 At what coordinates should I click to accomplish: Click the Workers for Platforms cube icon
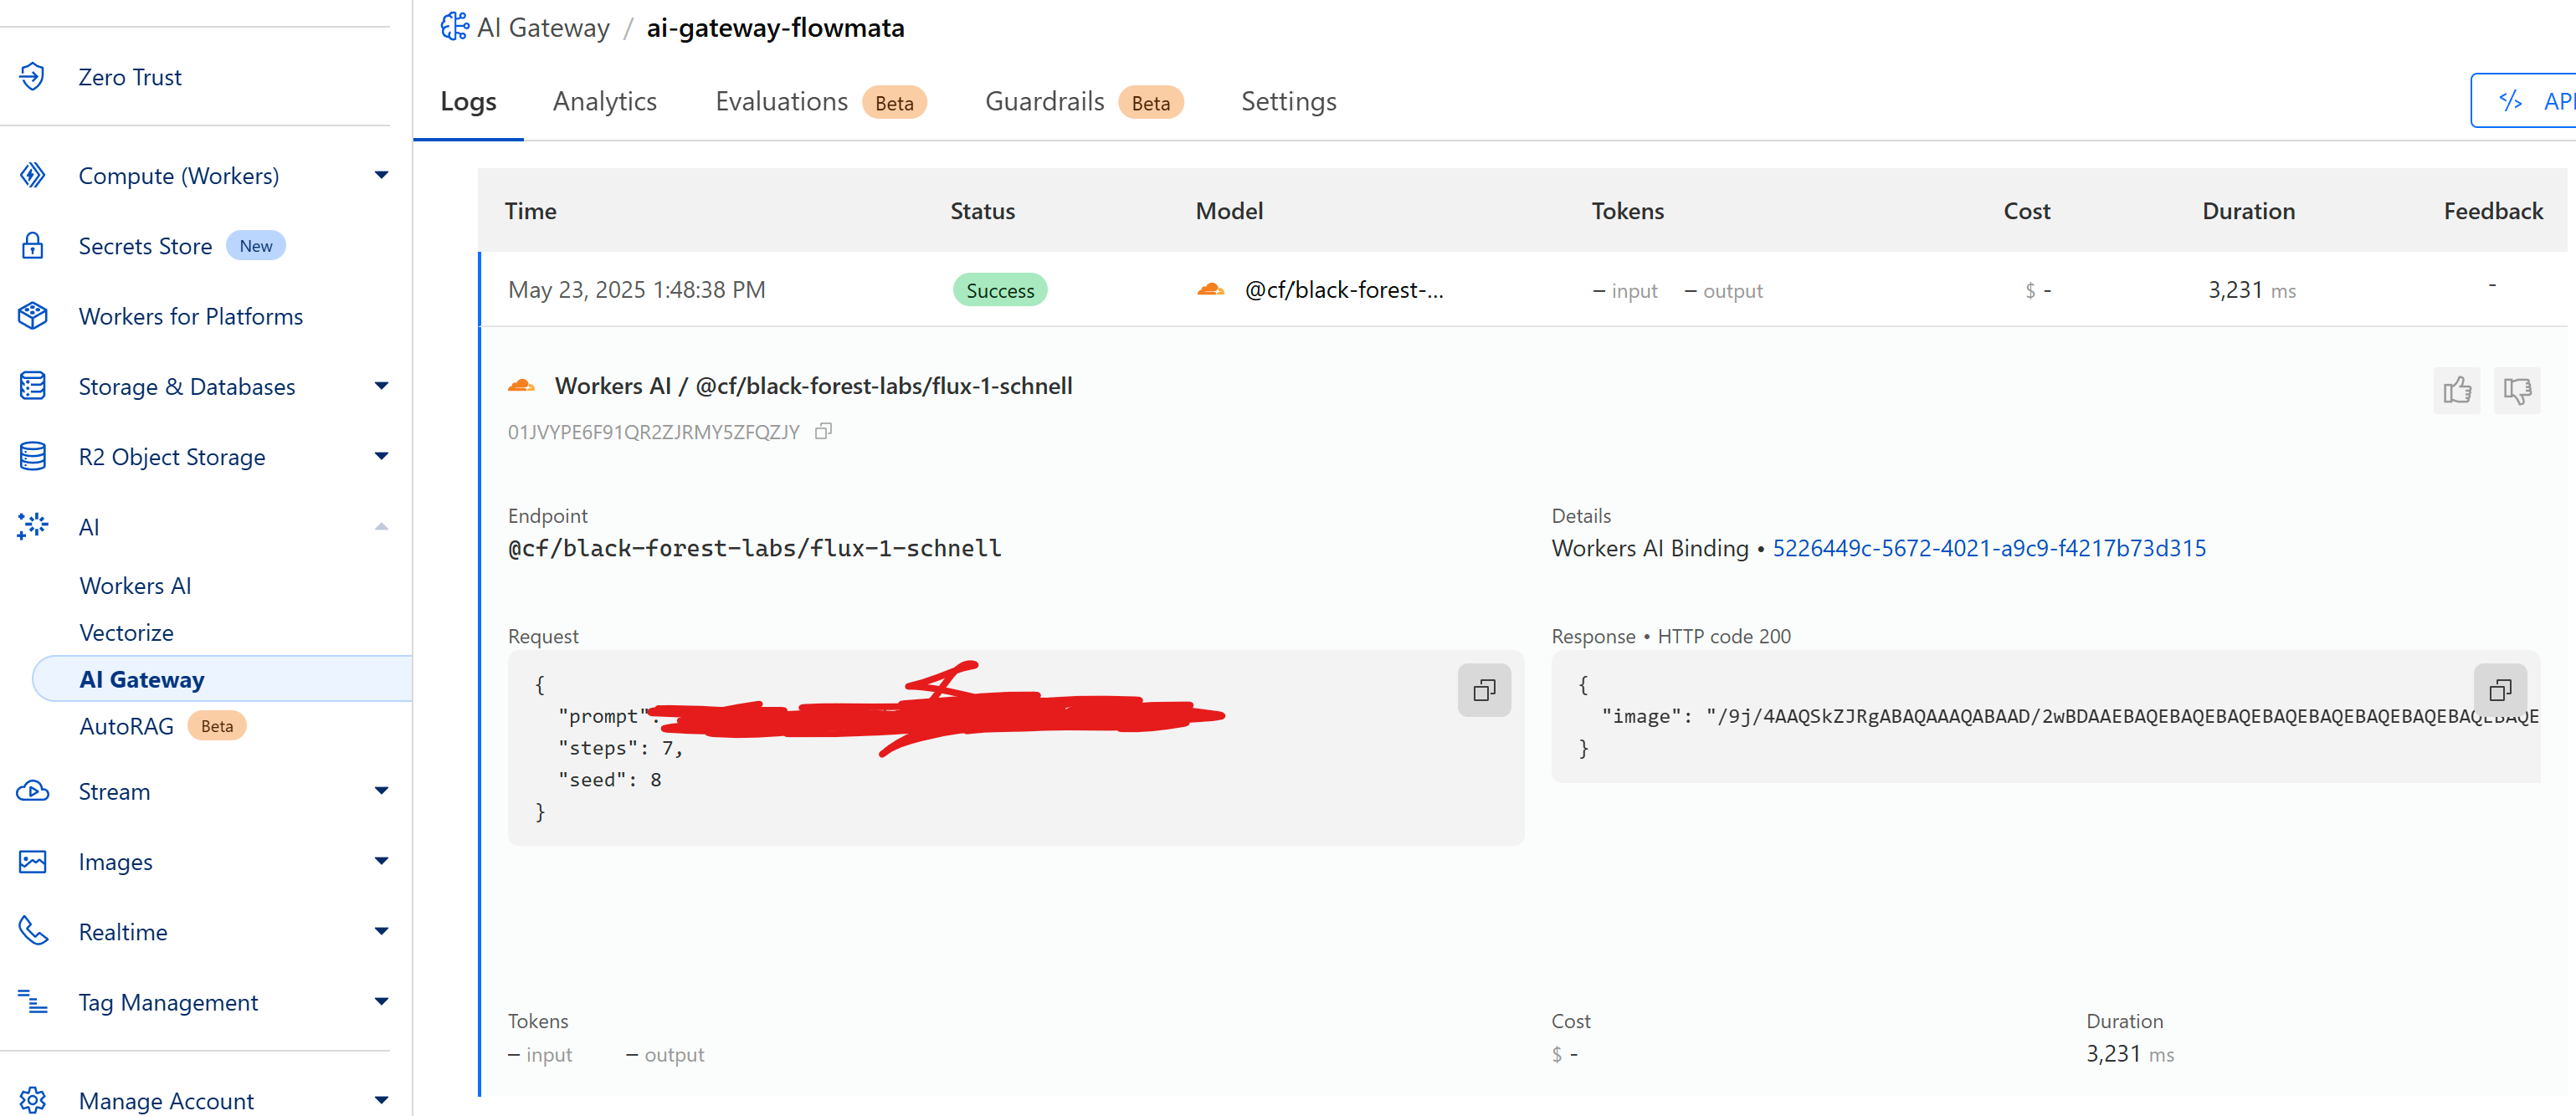(32, 316)
